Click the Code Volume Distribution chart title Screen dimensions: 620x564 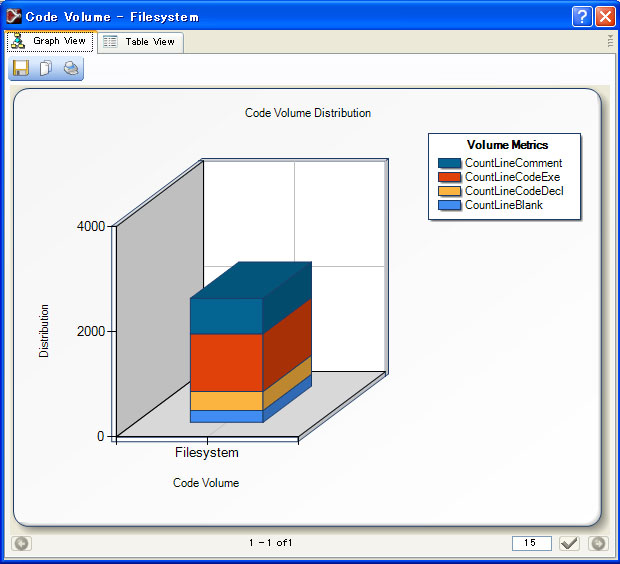click(x=308, y=113)
